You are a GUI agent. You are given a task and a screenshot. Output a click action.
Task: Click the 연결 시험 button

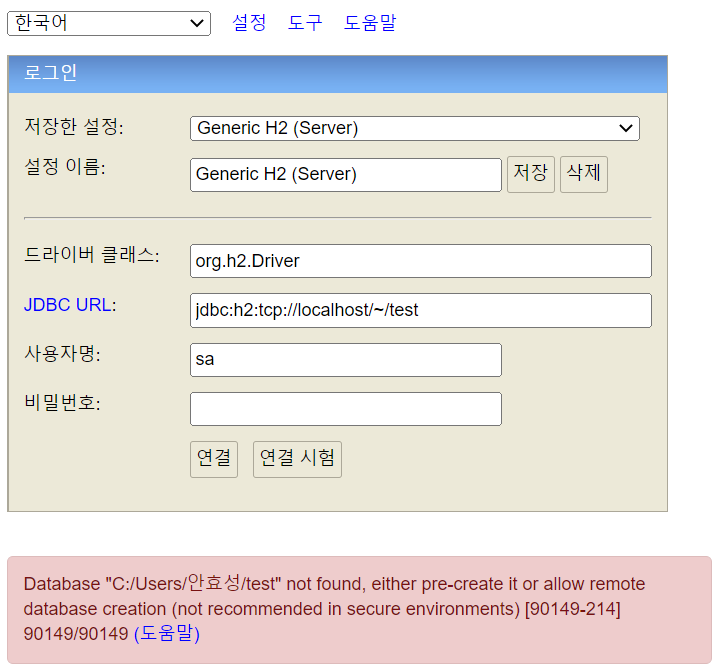tap(297, 459)
